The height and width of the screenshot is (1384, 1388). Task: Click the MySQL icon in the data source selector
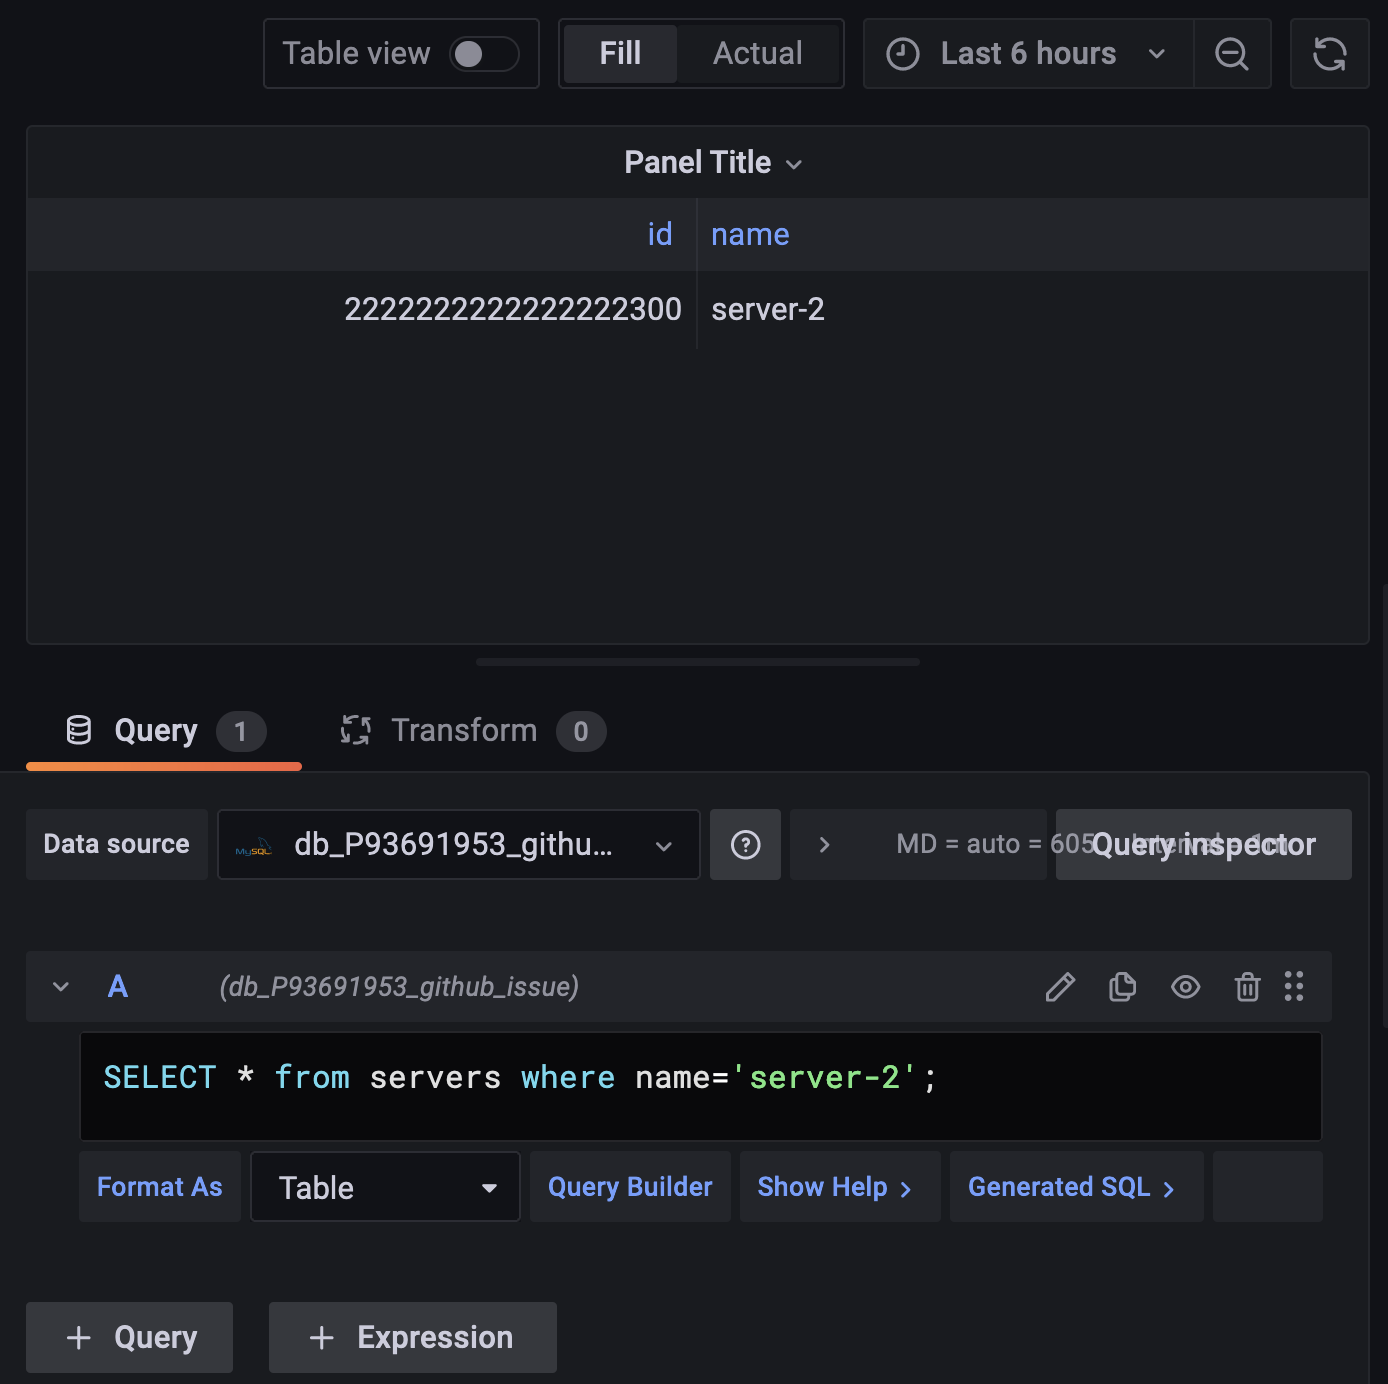point(253,845)
